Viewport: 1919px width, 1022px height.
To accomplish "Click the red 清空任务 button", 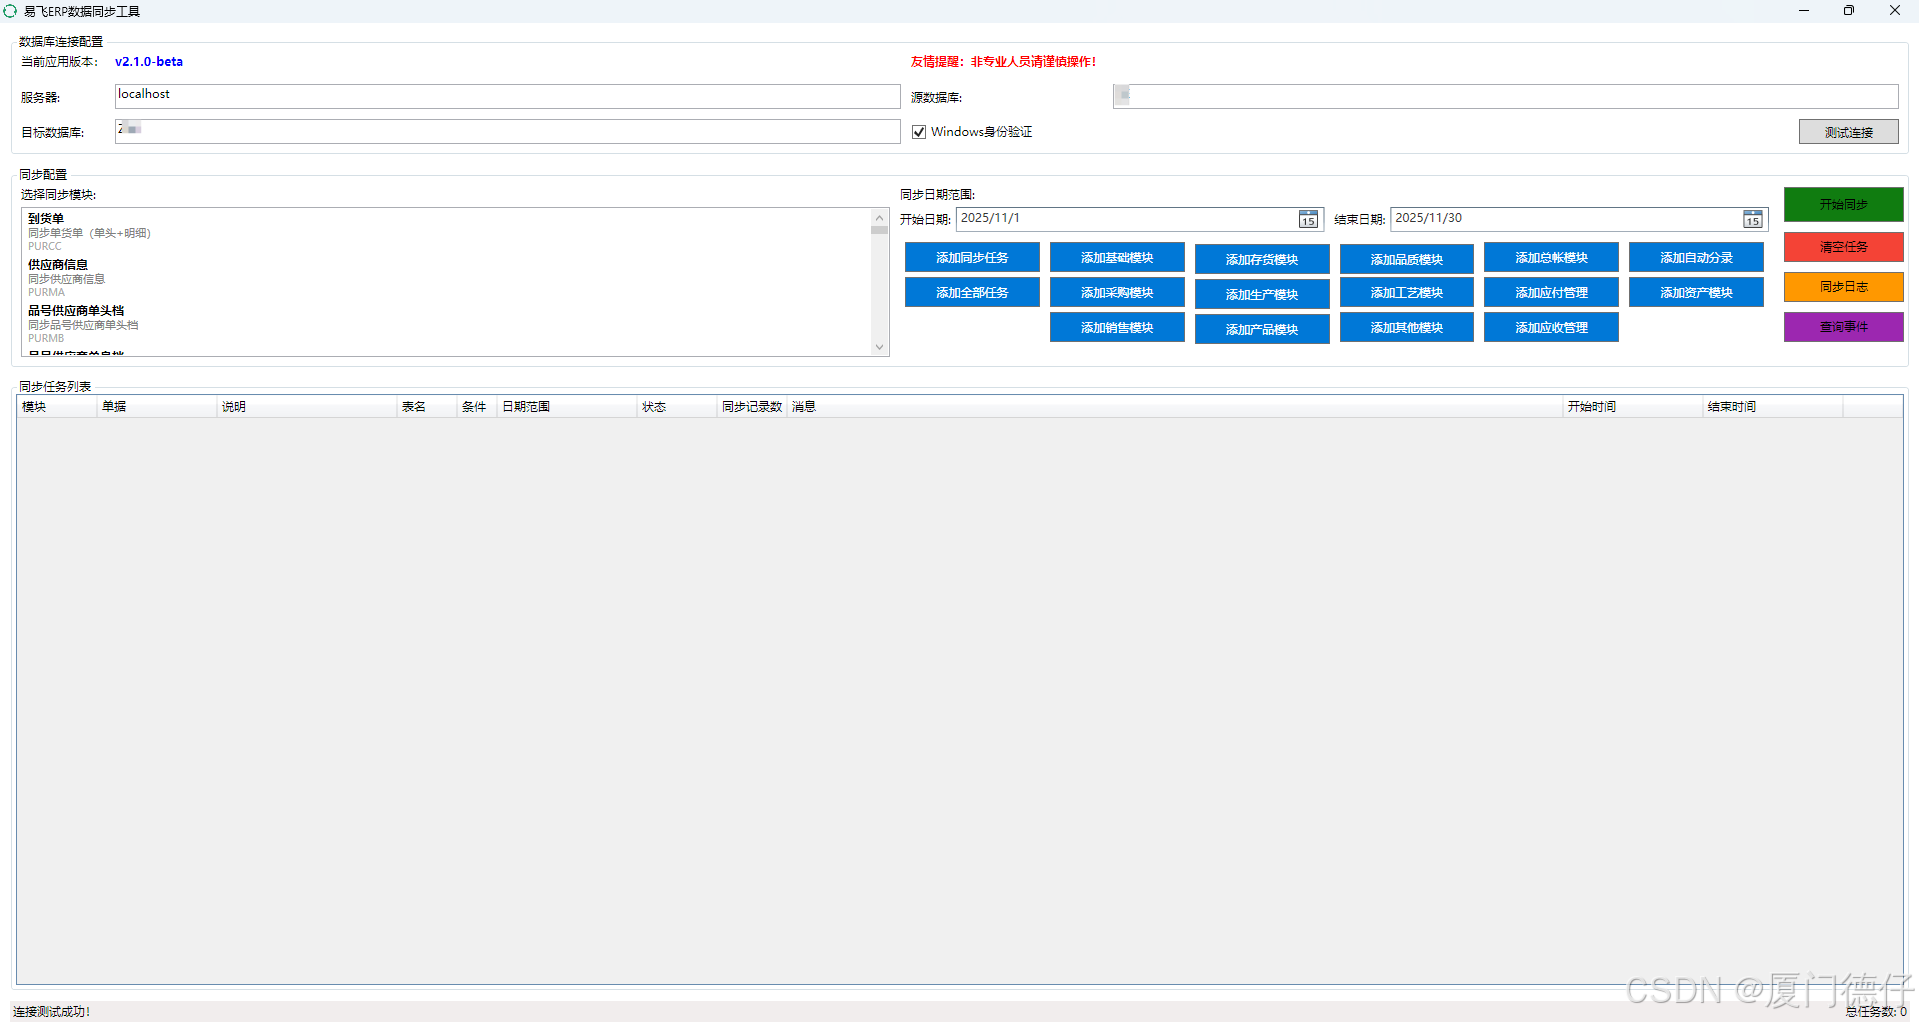I will click(x=1843, y=246).
